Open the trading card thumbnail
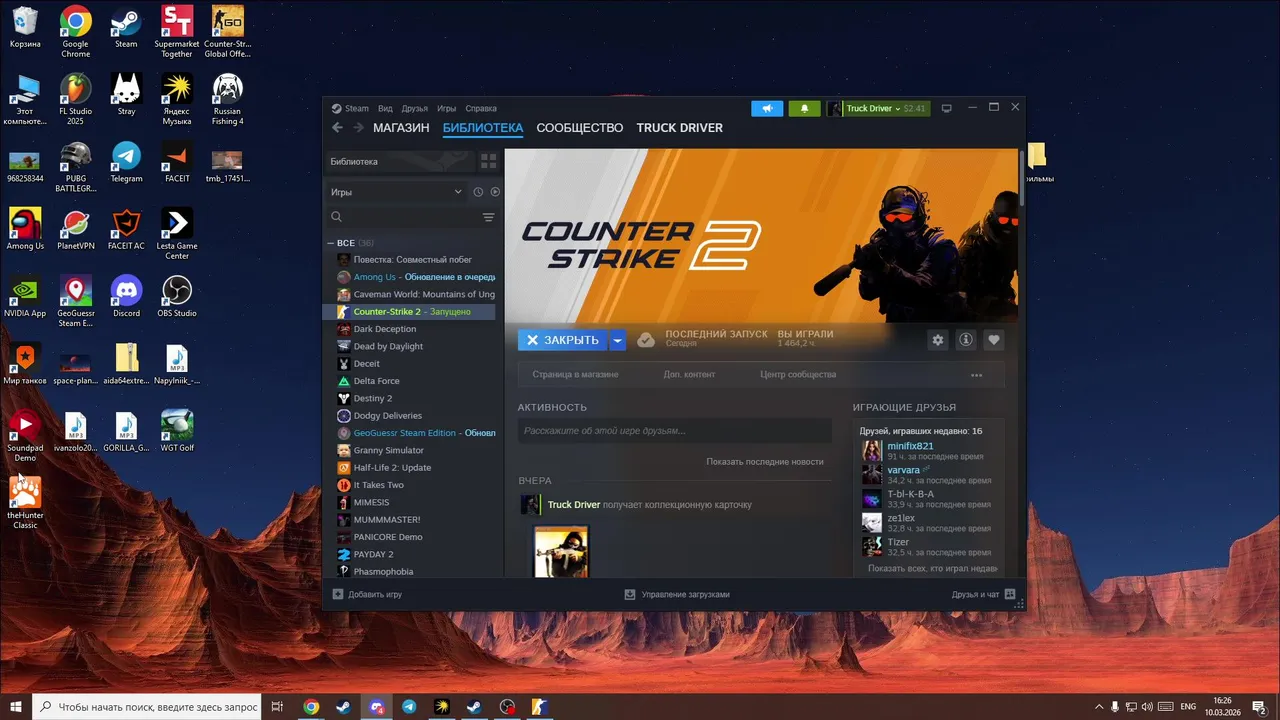The height and width of the screenshot is (720, 1280). [x=561, y=552]
